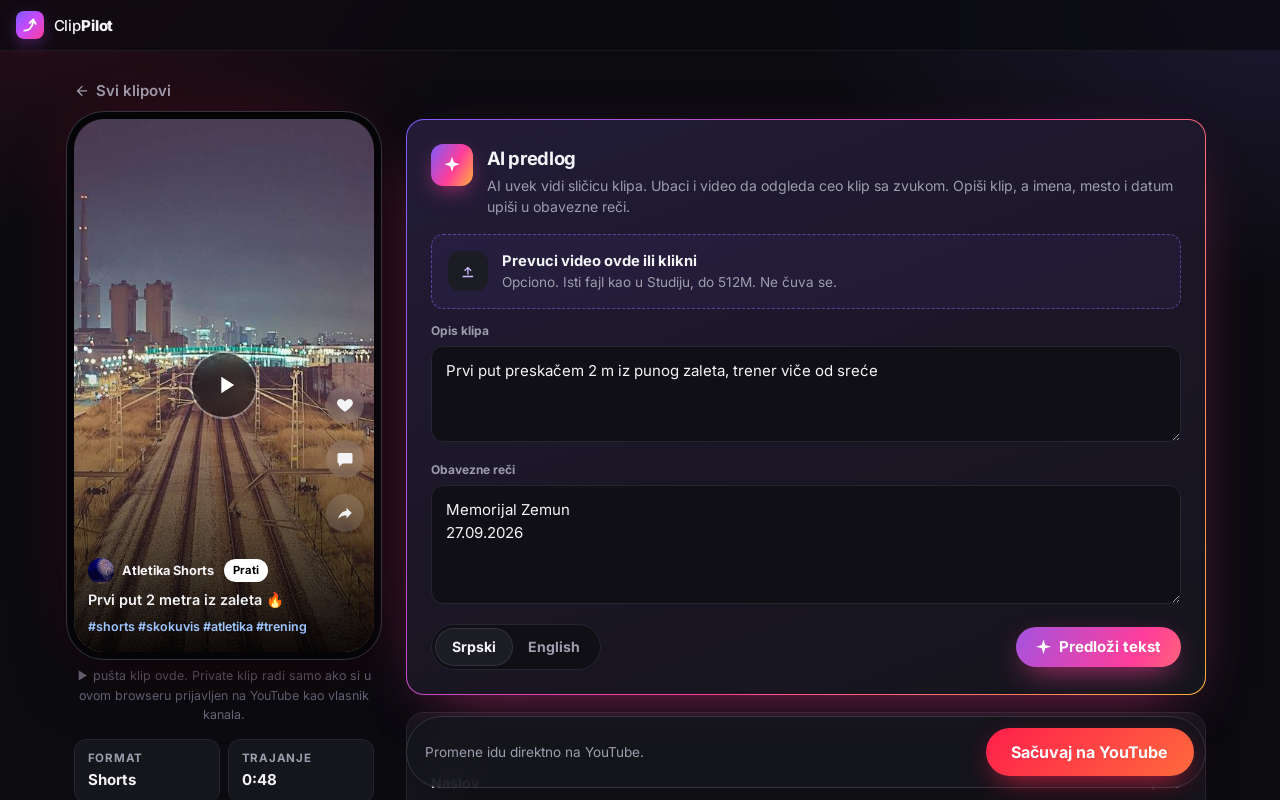1280x800 pixels.
Task: Click the AI predlog sparkle icon
Action: click(452, 165)
